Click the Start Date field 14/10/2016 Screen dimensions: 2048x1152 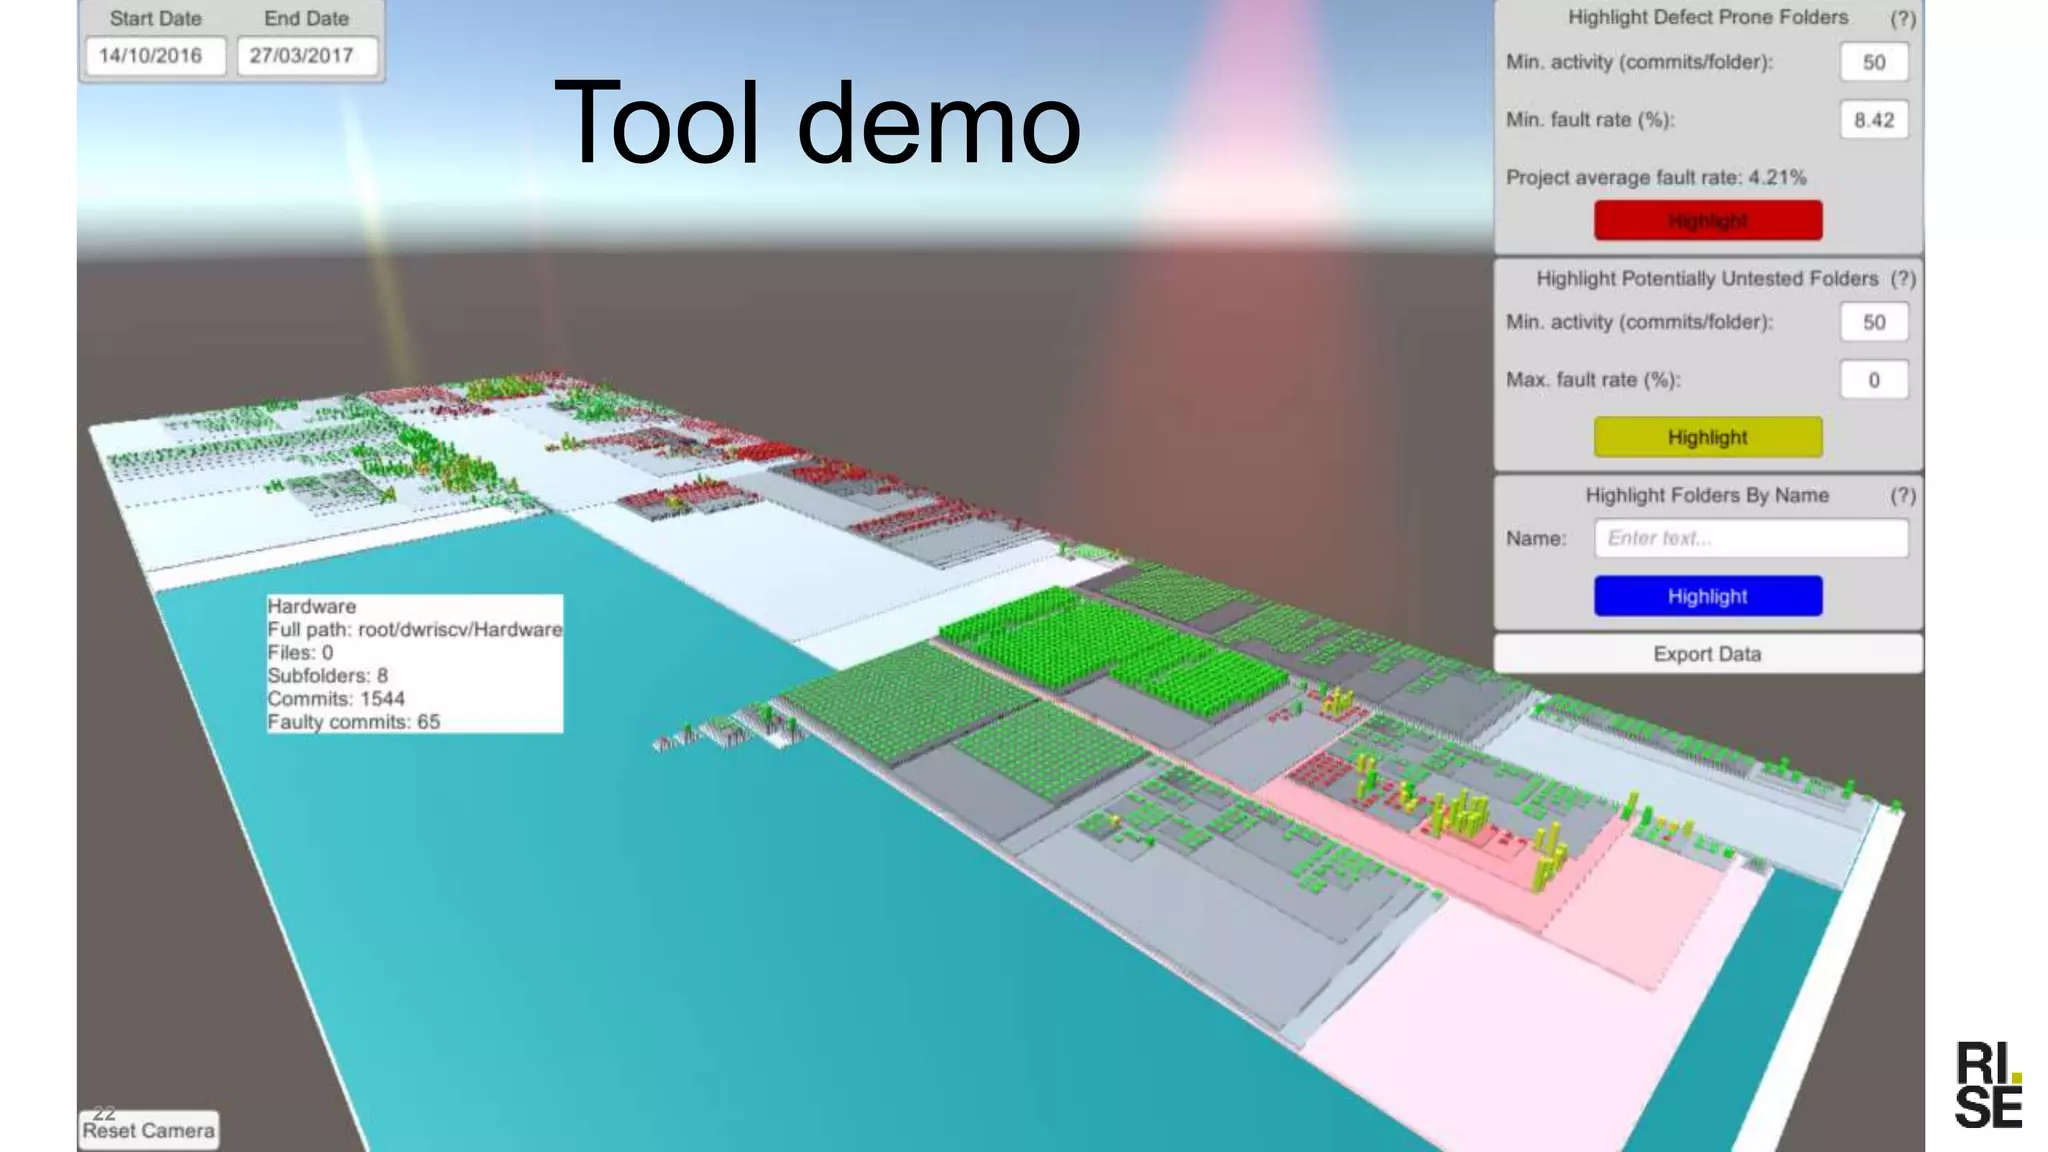pos(156,56)
